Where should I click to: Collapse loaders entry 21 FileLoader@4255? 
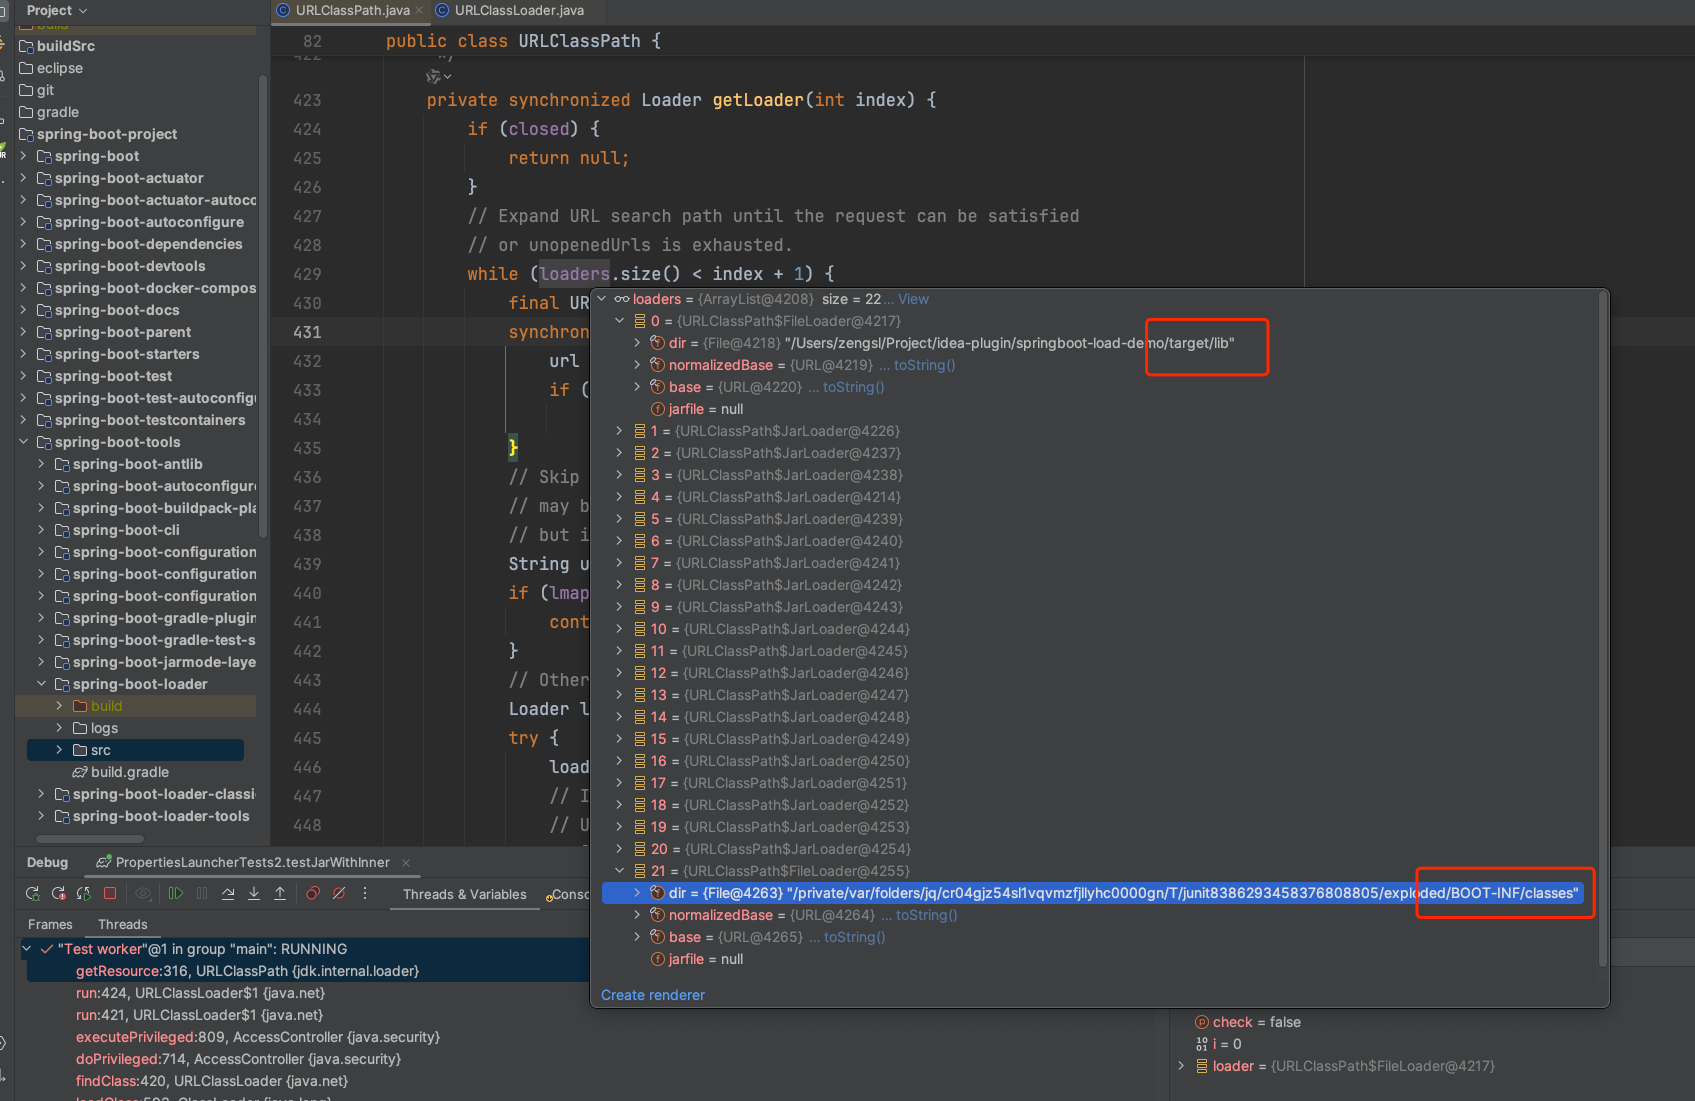(x=620, y=871)
